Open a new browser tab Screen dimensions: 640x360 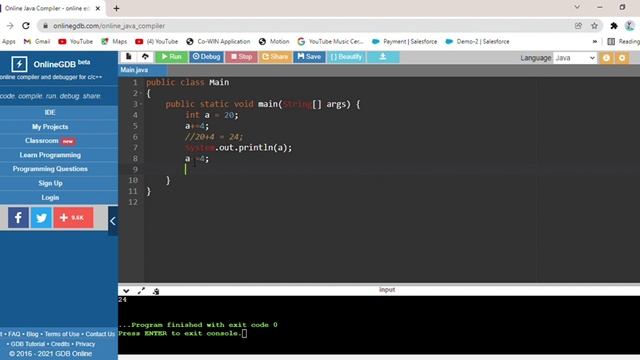(x=116, y=8)
